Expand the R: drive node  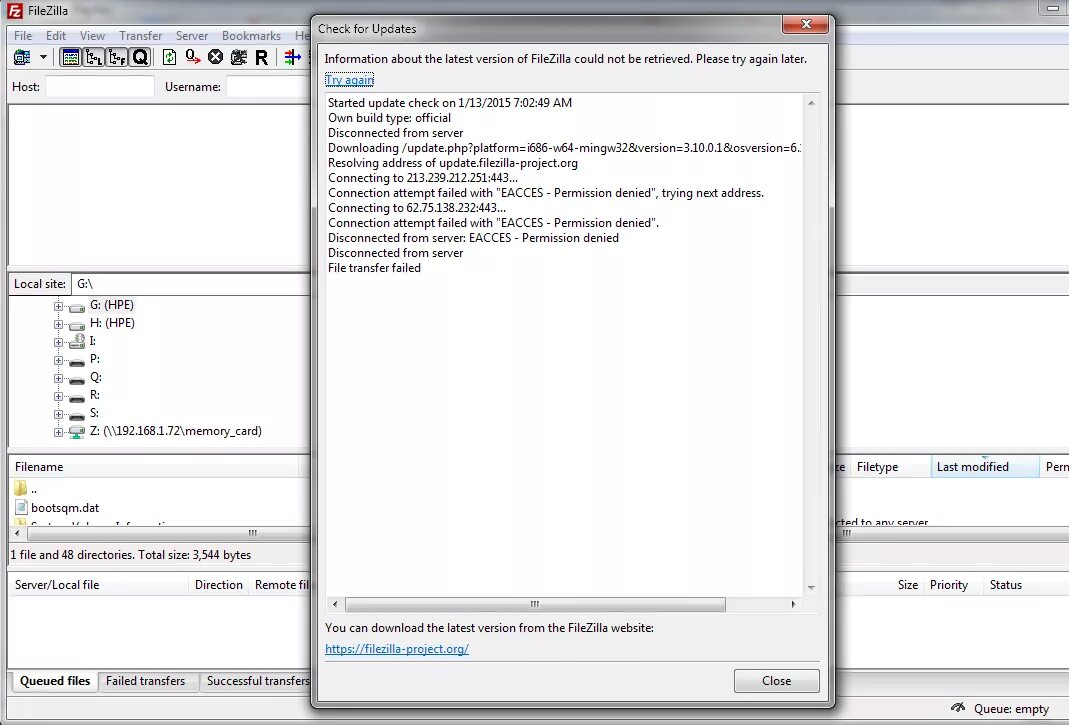[x=59, y=396]
